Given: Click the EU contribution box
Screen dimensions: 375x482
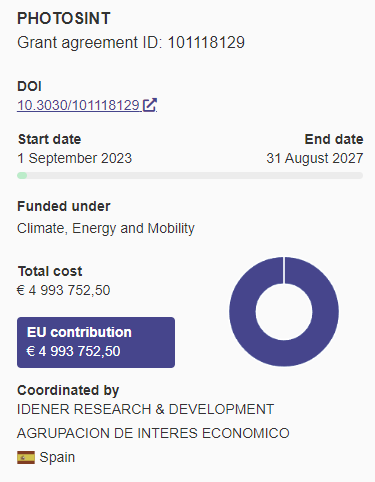Looking at the screenshot, I should click(96, 342).
